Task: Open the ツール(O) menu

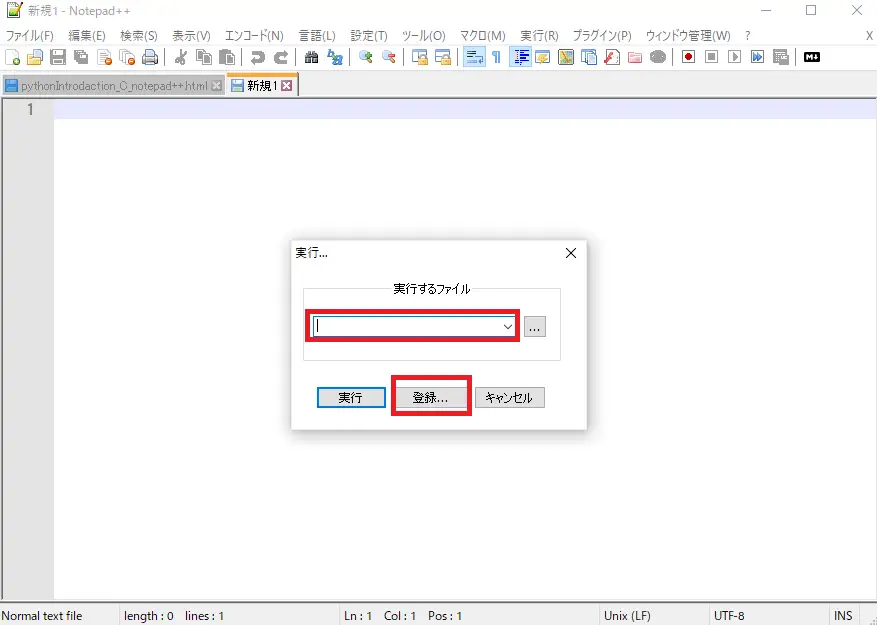Action: coord(423,36)
